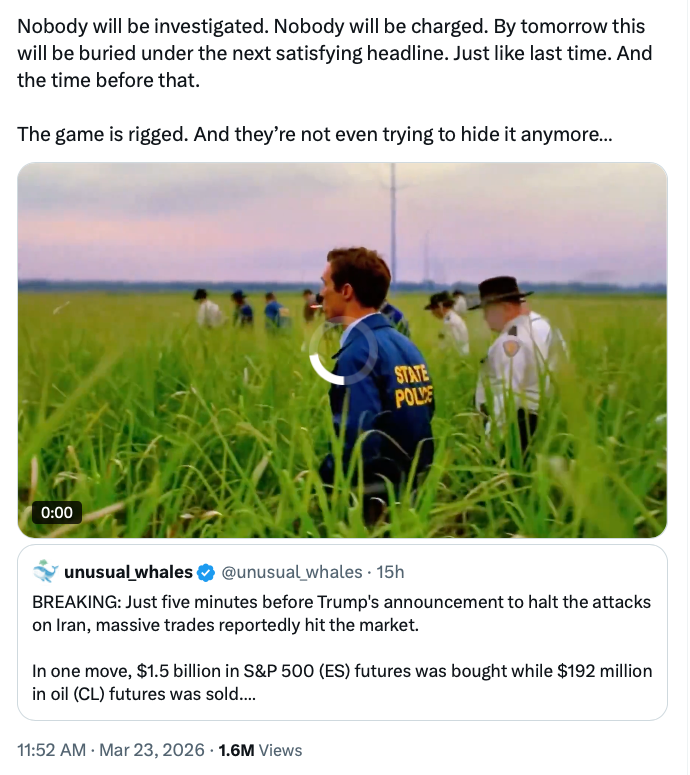Open the quoted post's BREAKING paragraph
The height and width of the screenshot is (775, 690).
coord(341,613)
